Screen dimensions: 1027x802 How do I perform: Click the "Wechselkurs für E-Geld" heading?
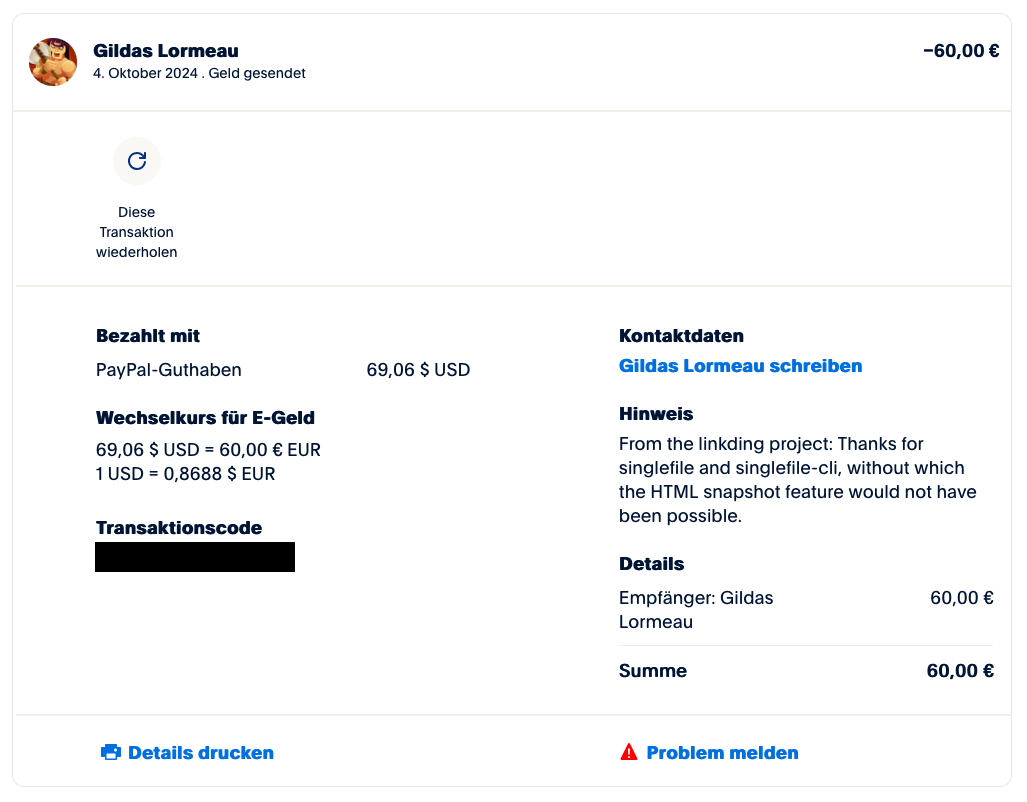click(205, 418)
